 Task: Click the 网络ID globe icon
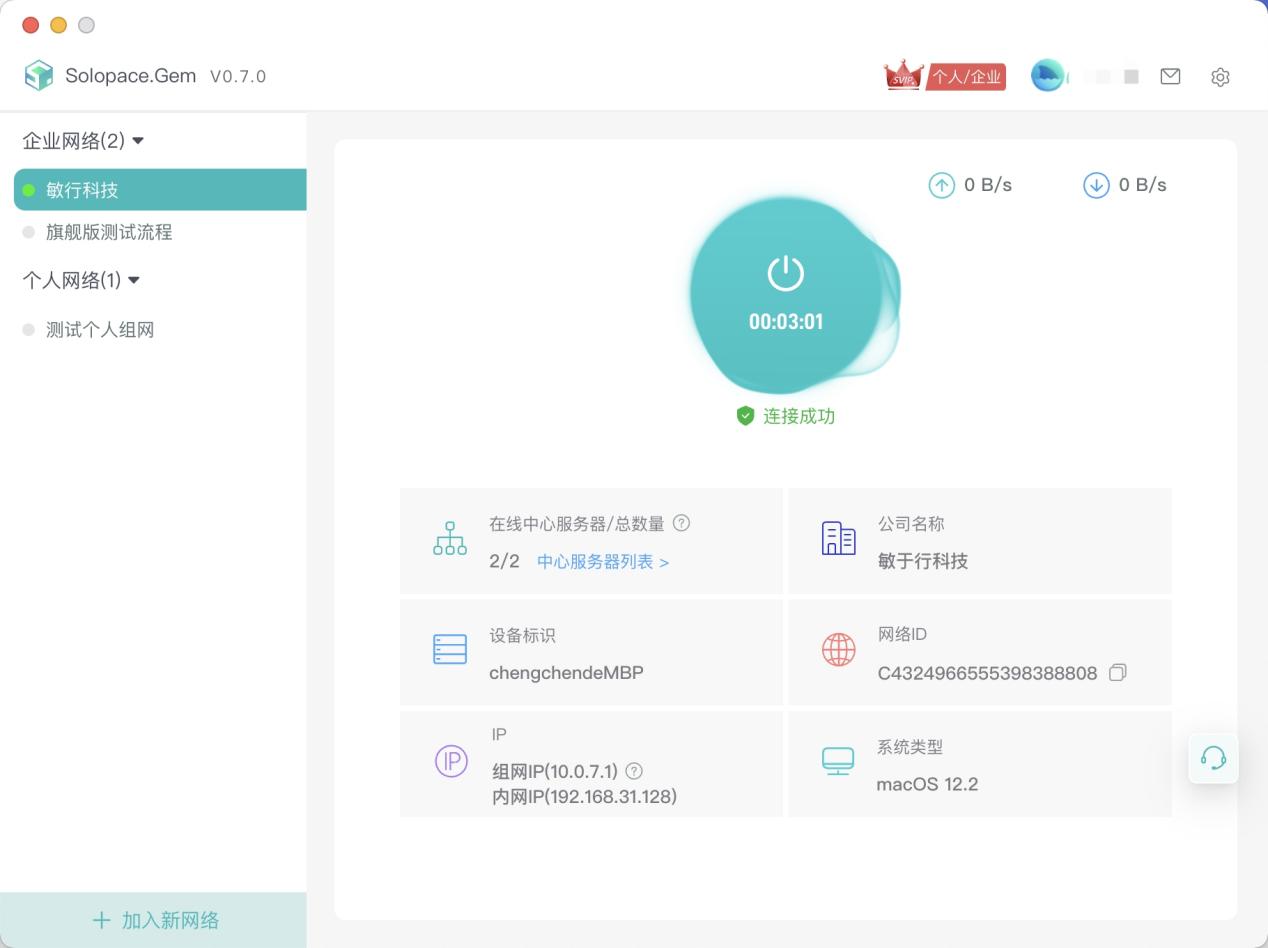coord(838,651)
